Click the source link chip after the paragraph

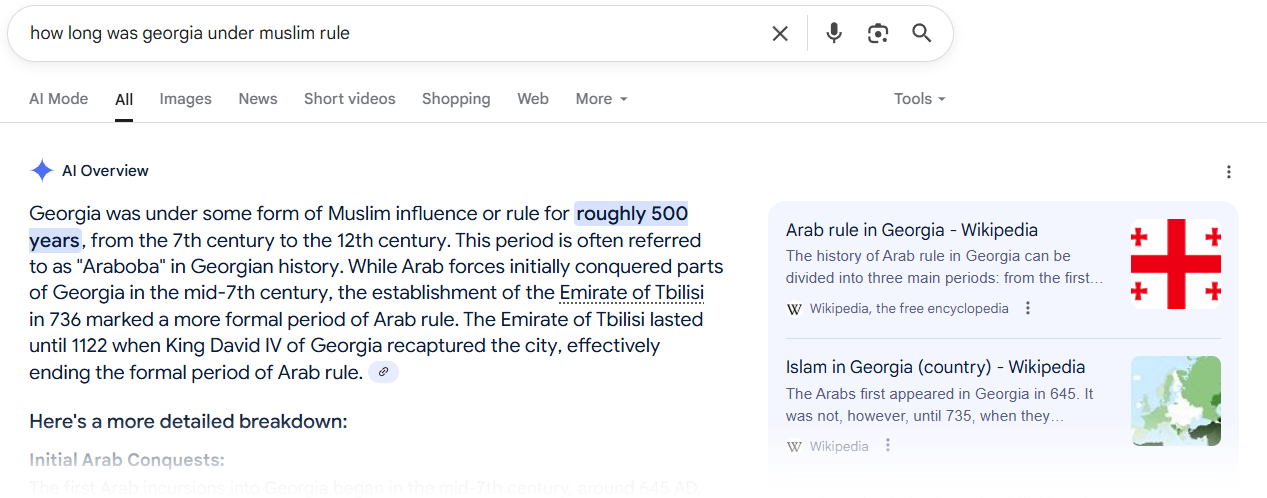pyautogui.click(x=383, y=372)
